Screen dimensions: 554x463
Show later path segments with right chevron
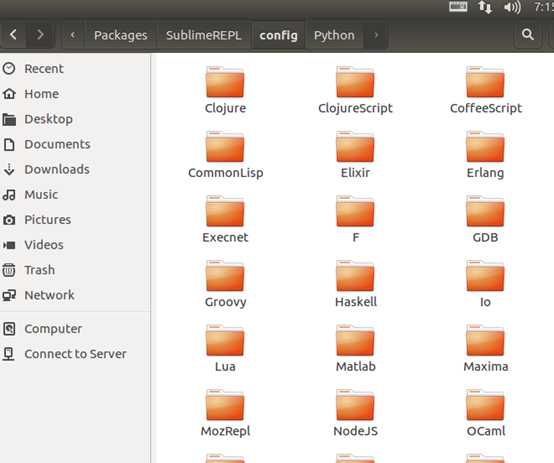pos(376,35)
